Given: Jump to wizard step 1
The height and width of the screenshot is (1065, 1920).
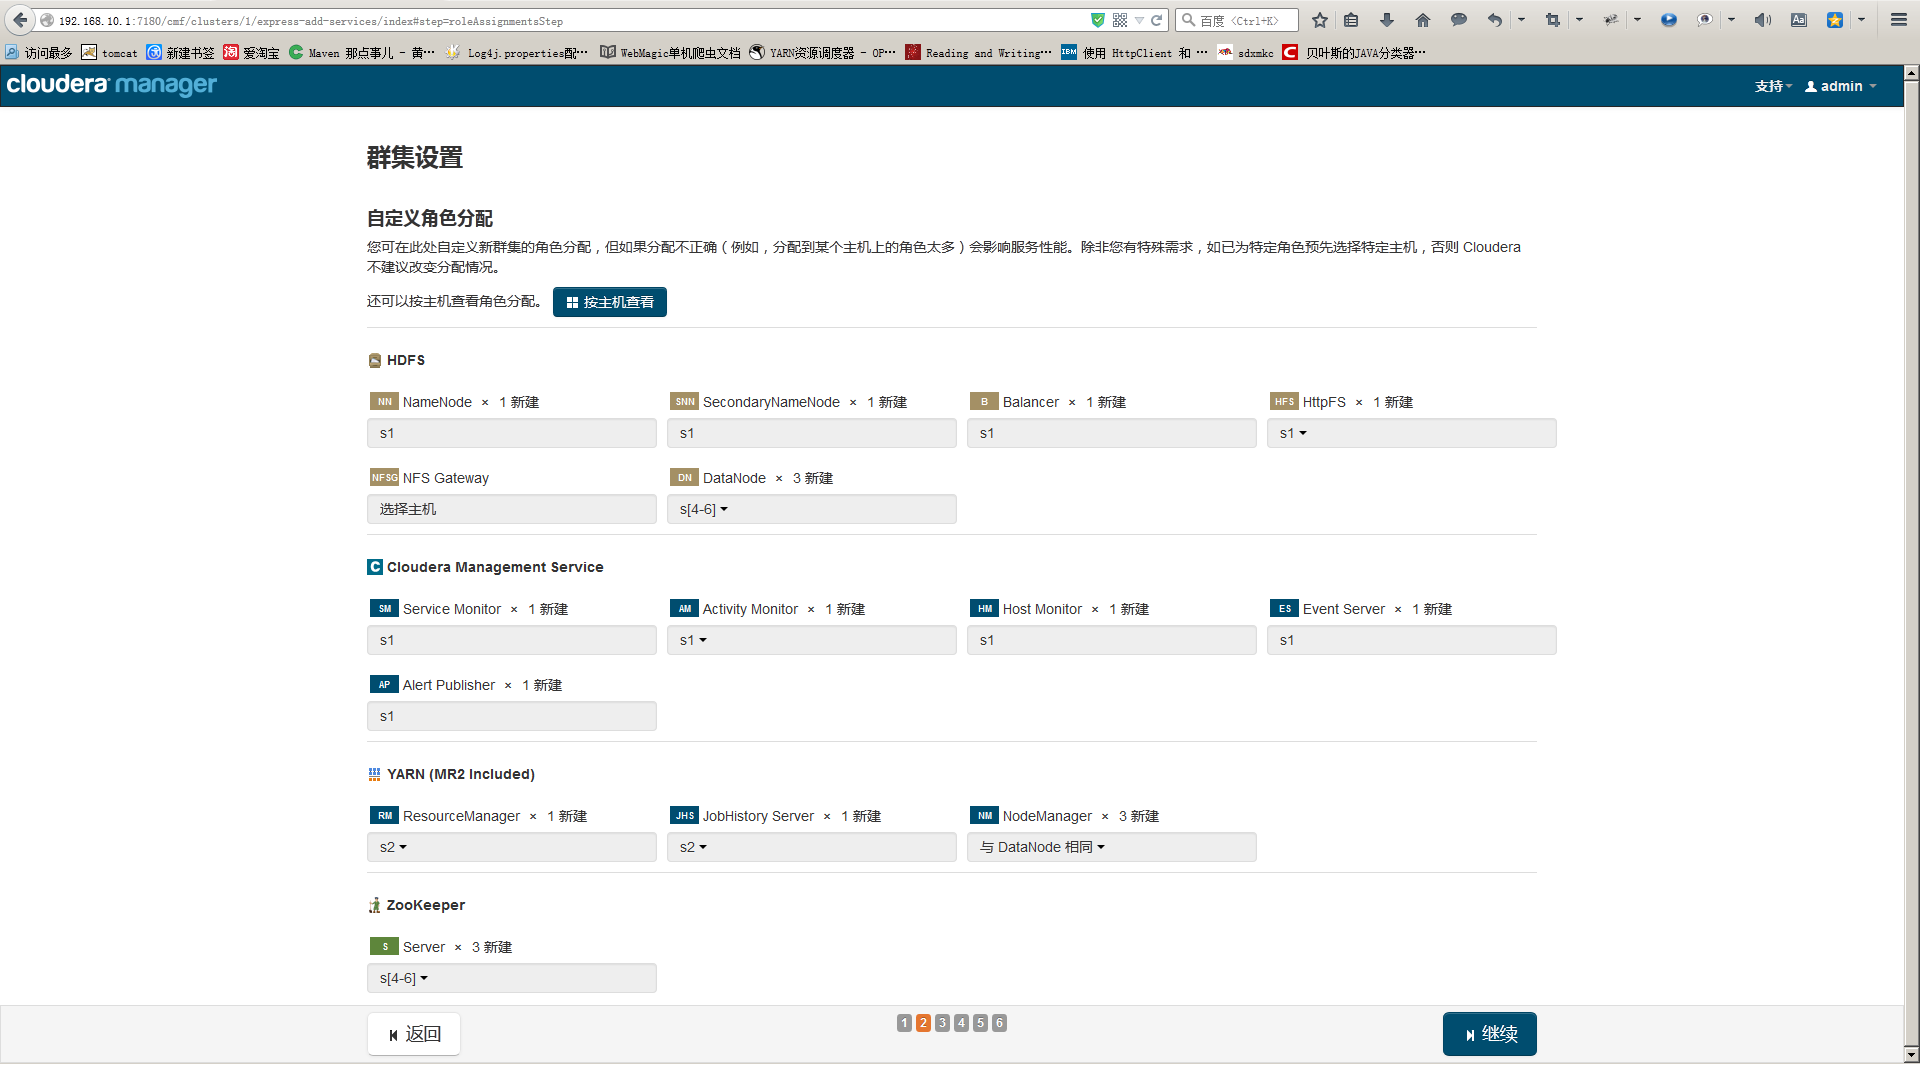Looking at the screenshot, I should pyautogui.click(x=904, y=1023).
